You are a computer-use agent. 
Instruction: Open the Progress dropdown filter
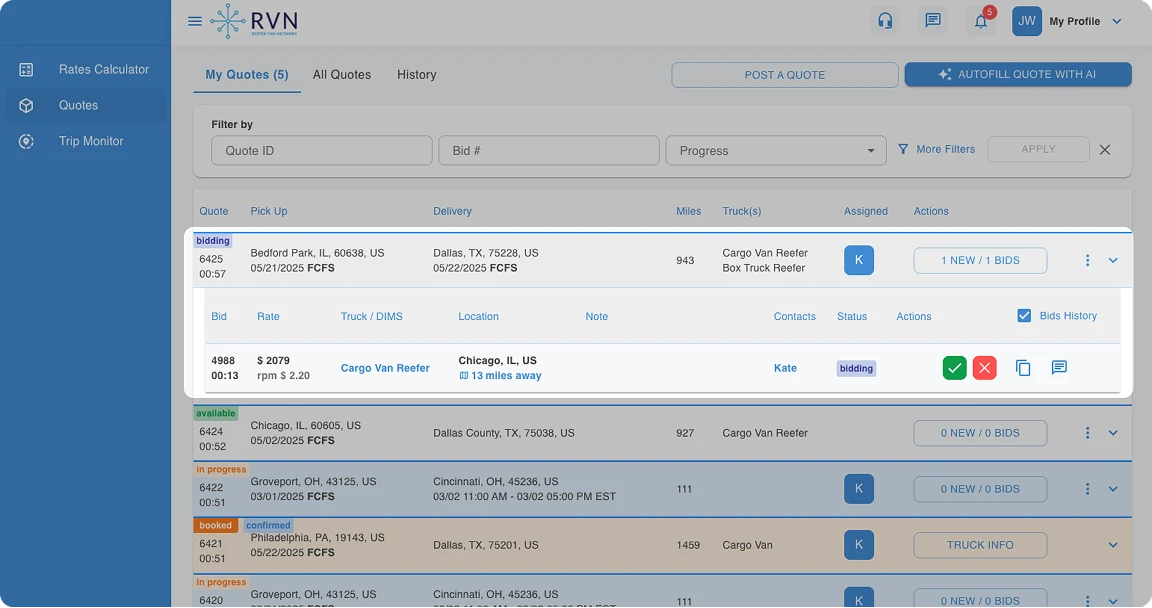(776, 151)
